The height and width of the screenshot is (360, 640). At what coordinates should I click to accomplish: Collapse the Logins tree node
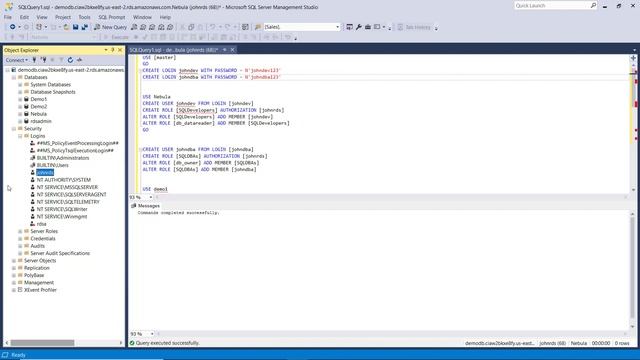[x=20, y=136]
